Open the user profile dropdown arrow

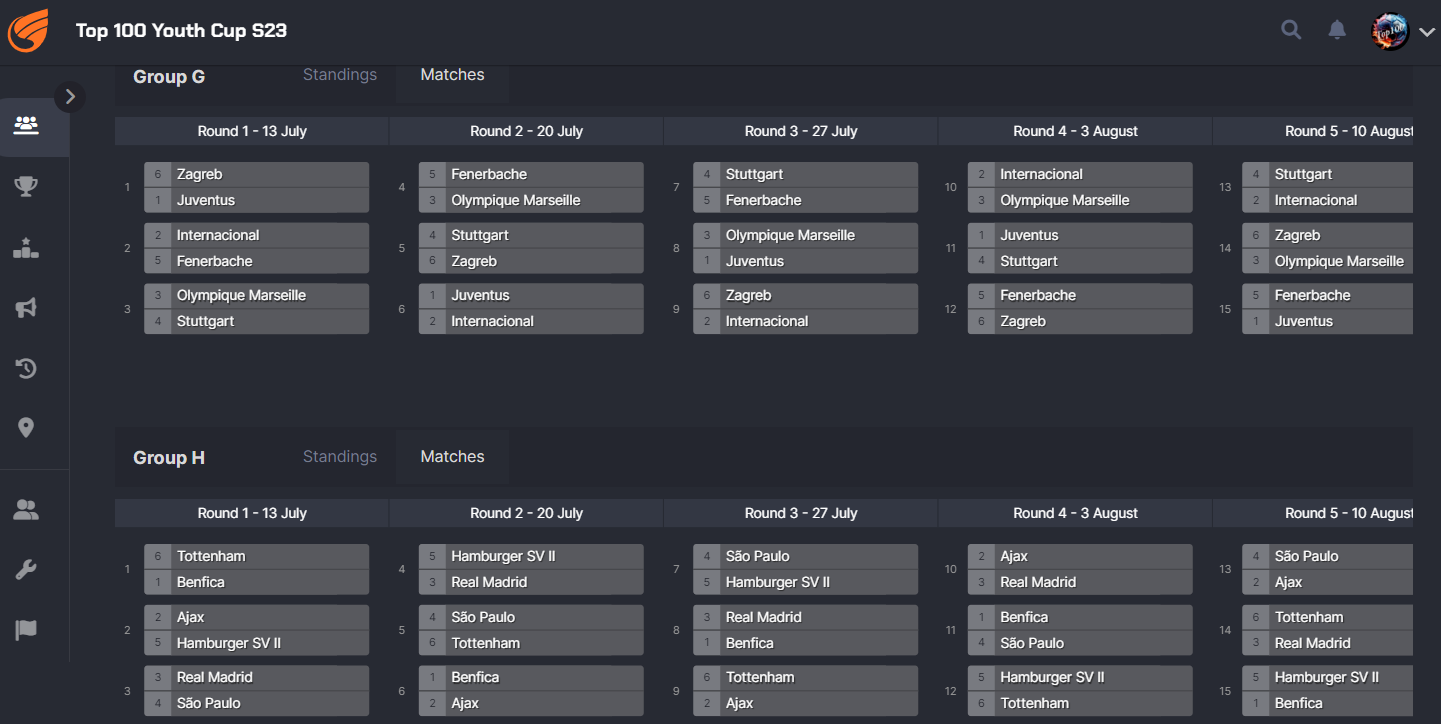(1427, 32)
